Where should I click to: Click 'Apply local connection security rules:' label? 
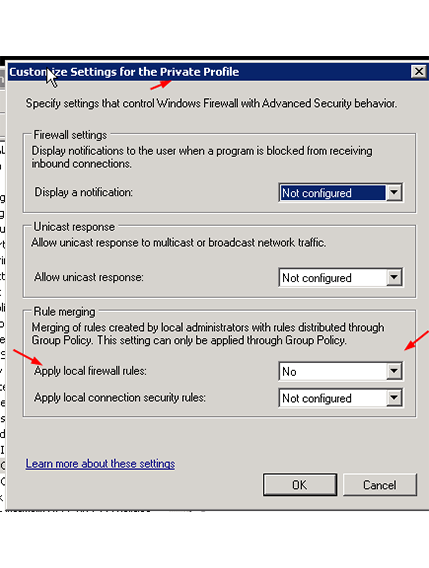pos(120,398)
